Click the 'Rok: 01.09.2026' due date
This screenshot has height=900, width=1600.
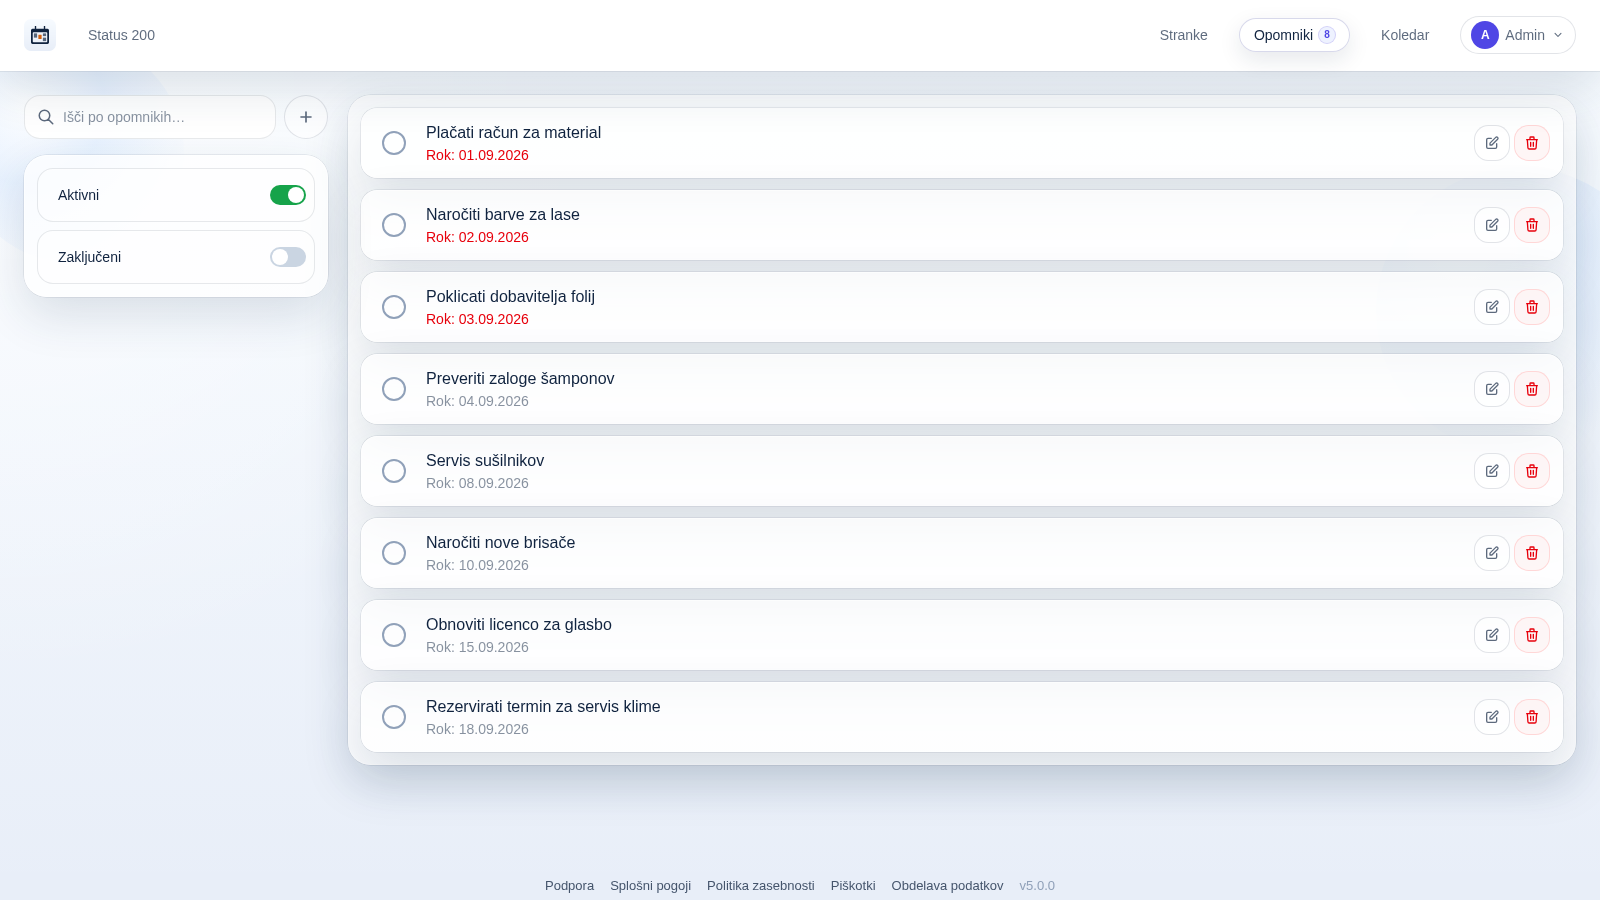pyautogui.click(x=477, y=155)
